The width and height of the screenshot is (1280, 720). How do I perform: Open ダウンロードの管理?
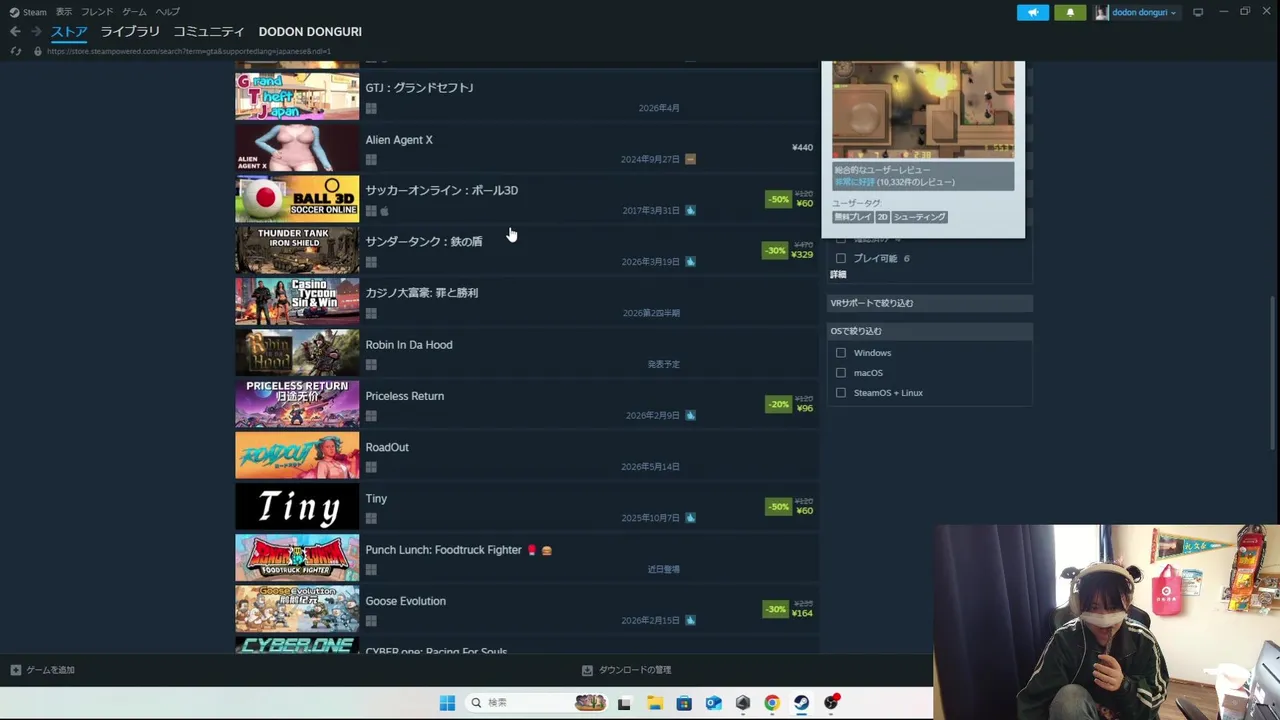click(x=627, y=670)
